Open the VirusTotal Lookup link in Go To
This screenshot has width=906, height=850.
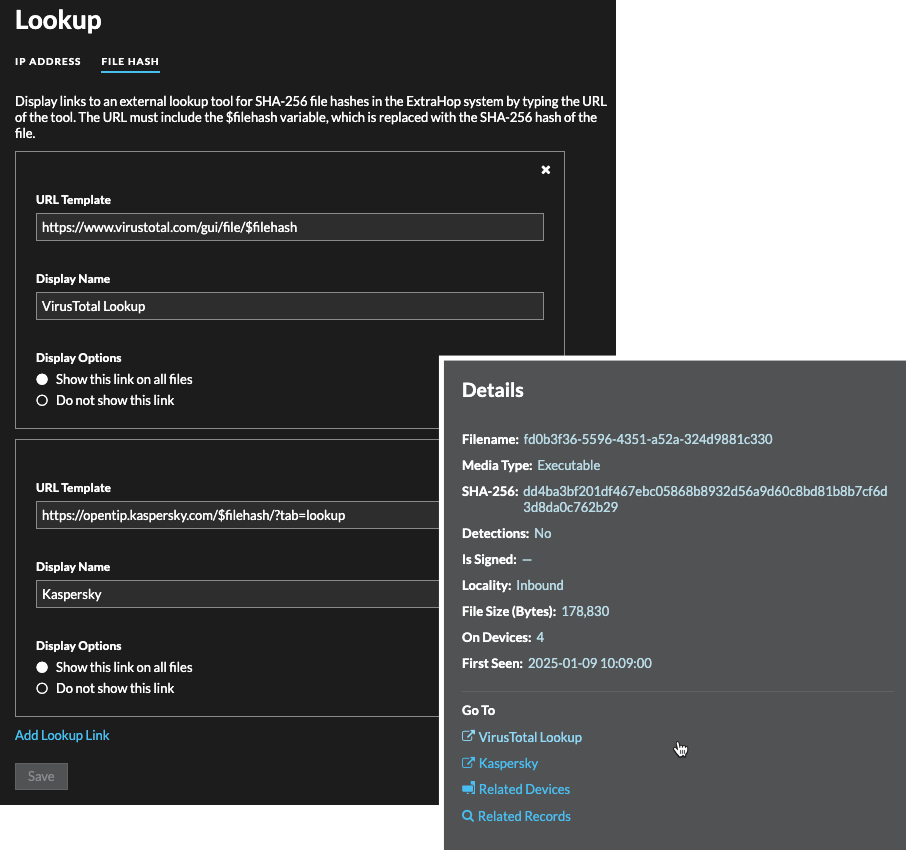click(530, 737)
